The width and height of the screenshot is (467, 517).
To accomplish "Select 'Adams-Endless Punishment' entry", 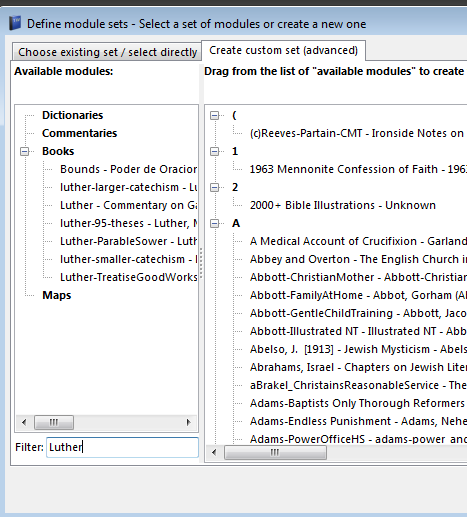I will (358, 421).
